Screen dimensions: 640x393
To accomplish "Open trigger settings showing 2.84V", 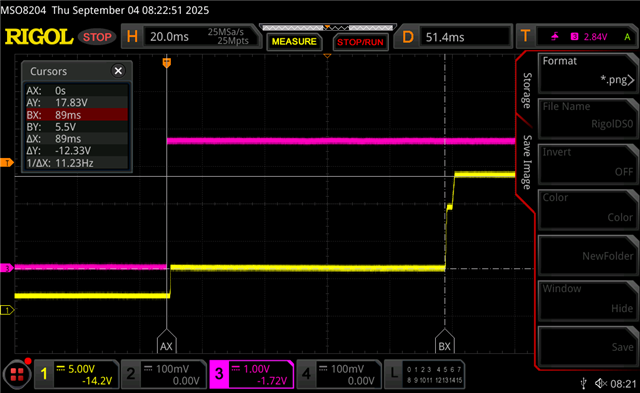I will pos(578,37).
